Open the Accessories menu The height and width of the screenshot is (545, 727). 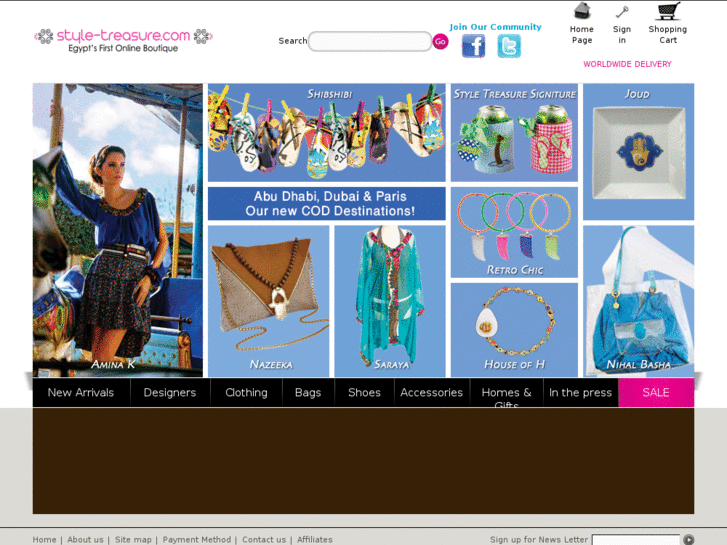click(x=432, y=393)
